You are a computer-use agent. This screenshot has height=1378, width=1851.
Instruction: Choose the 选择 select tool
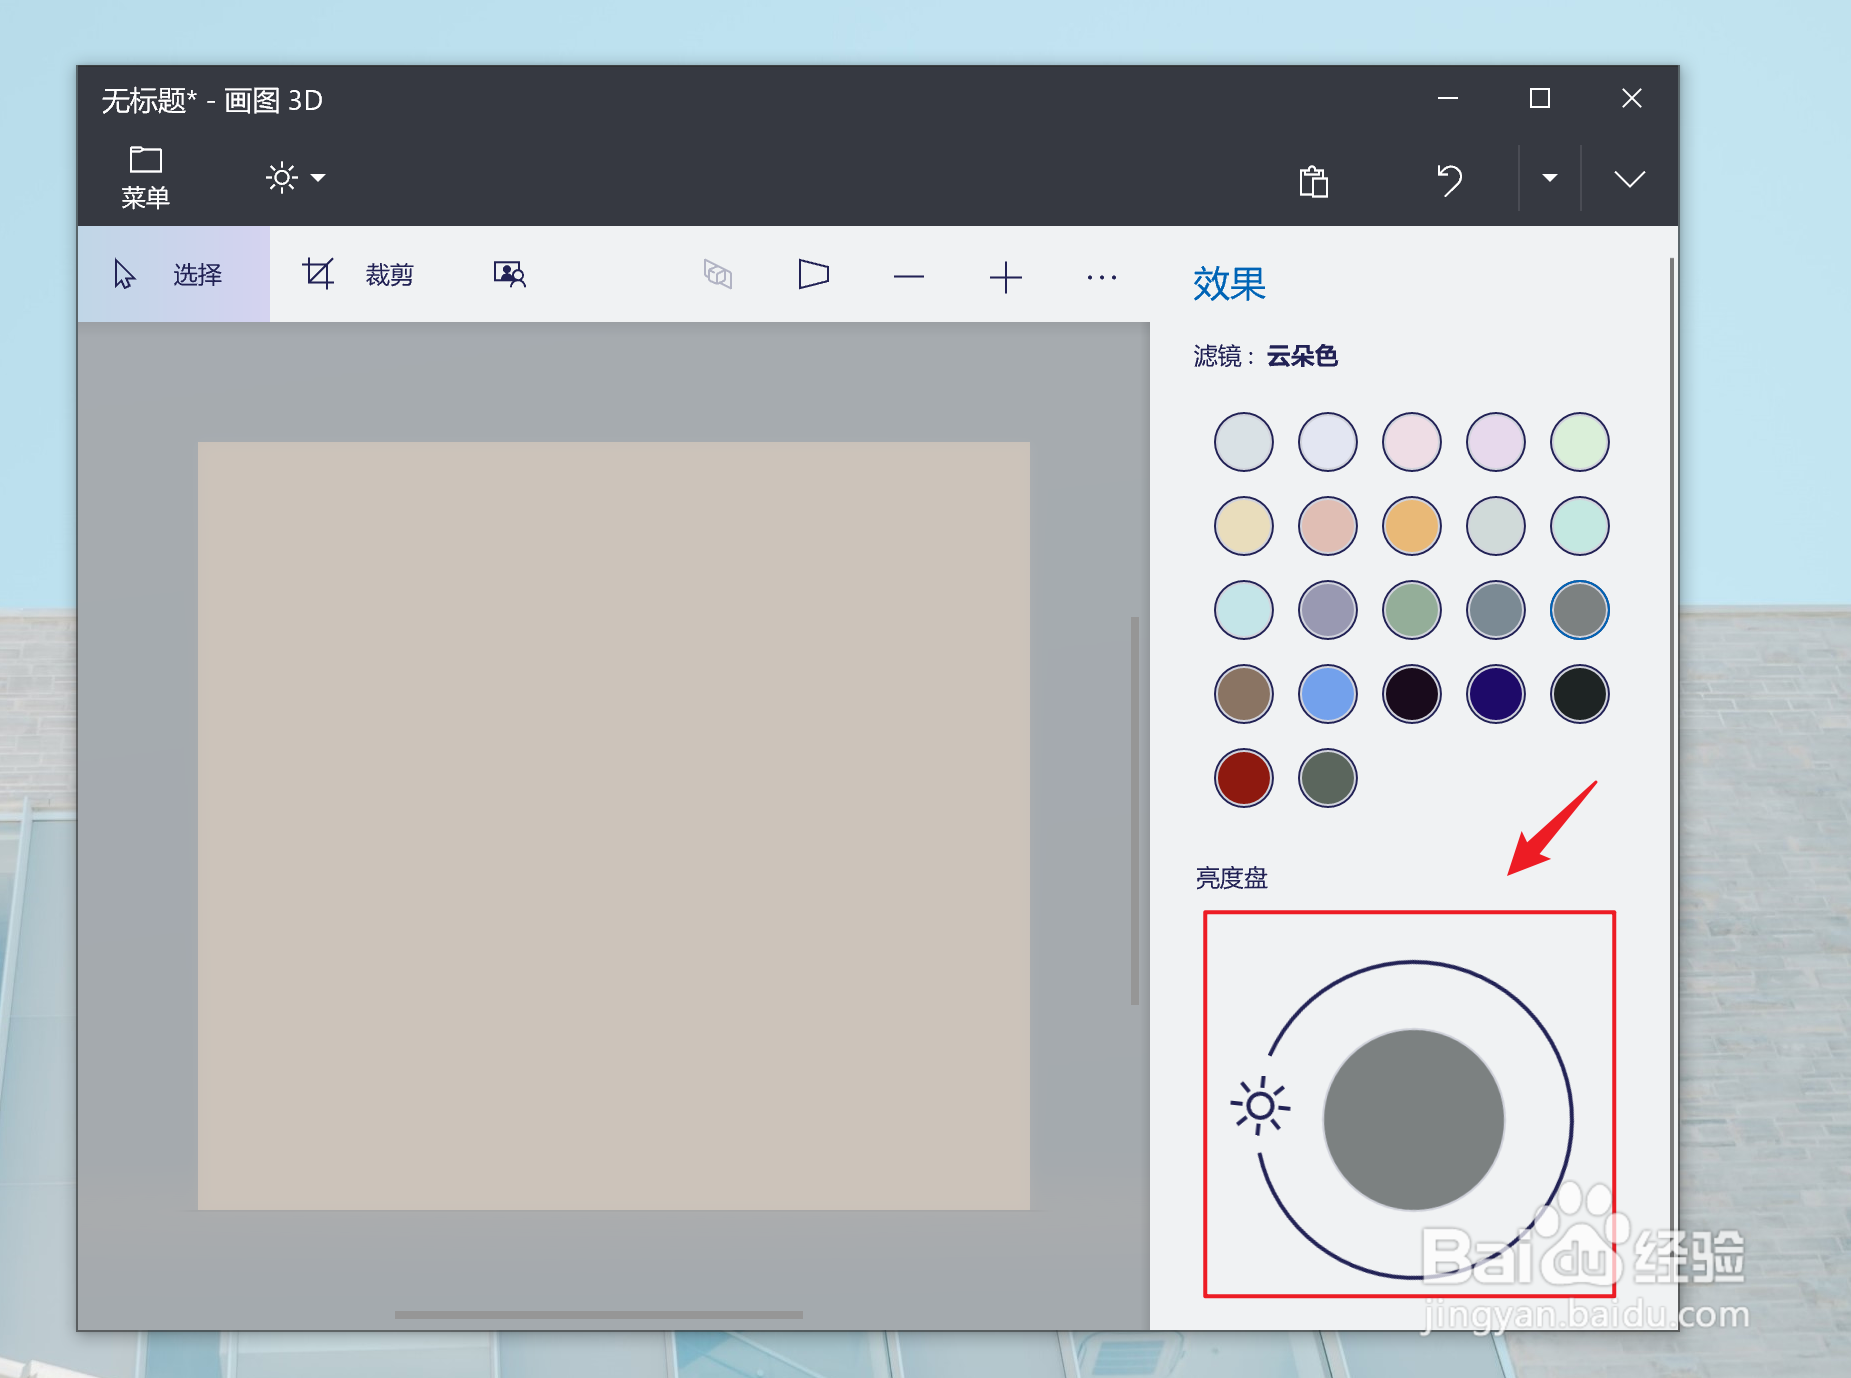(x=174, y=274)
